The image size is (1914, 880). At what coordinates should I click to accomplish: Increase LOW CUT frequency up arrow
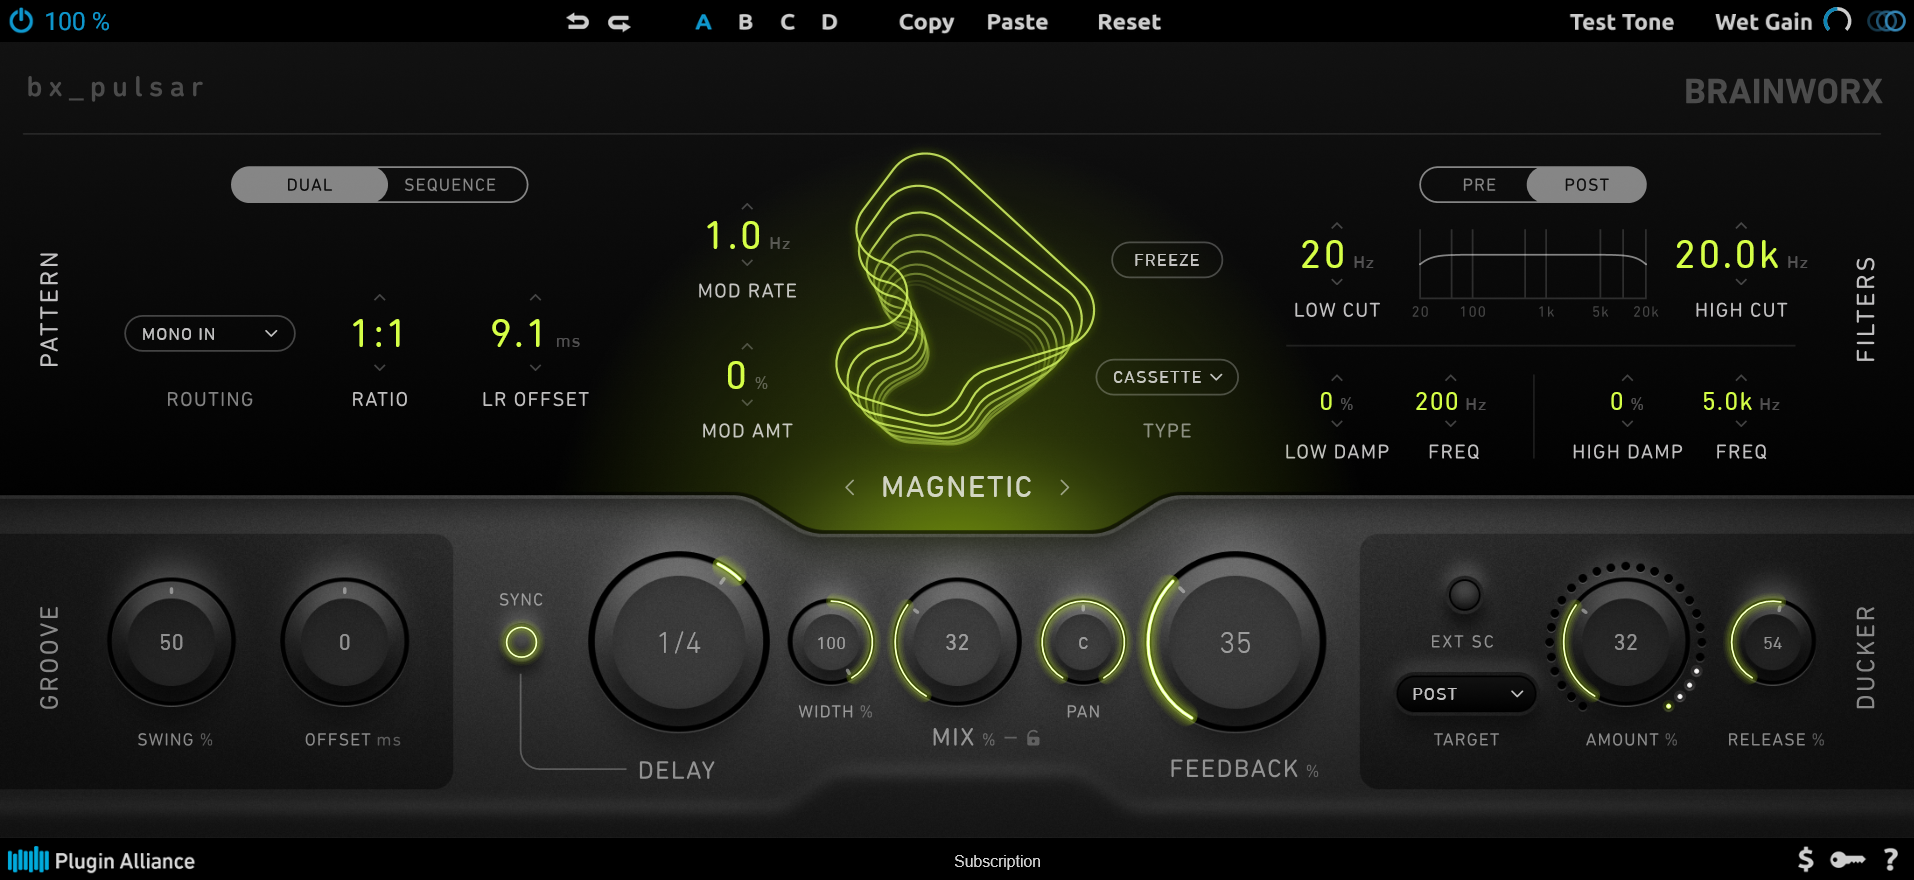[1337, 226]
